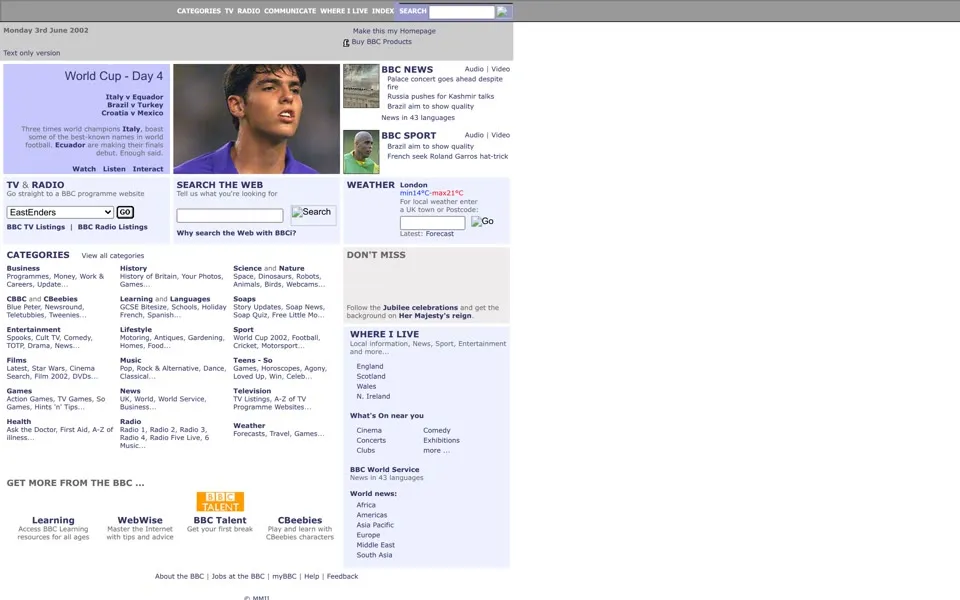Open the BBC News thumbnail image

361,86
